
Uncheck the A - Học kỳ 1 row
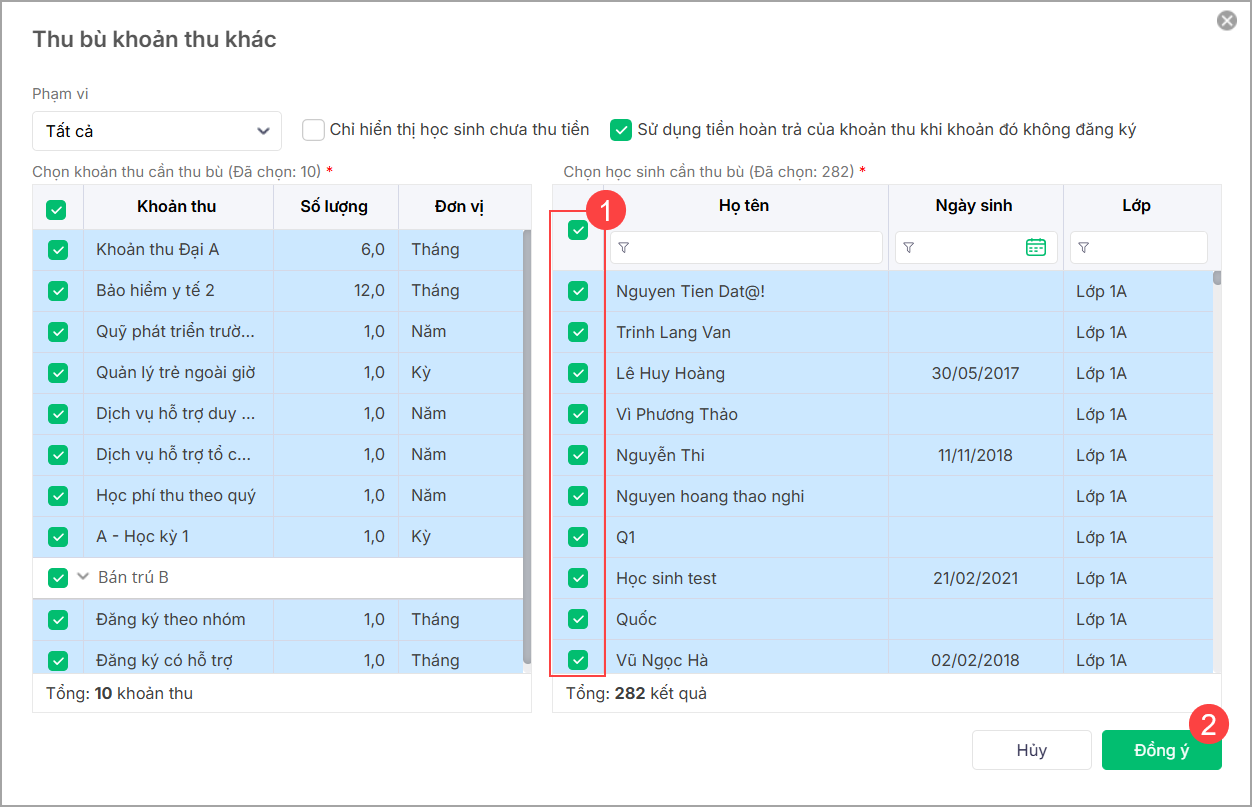[x=58, y=537]
